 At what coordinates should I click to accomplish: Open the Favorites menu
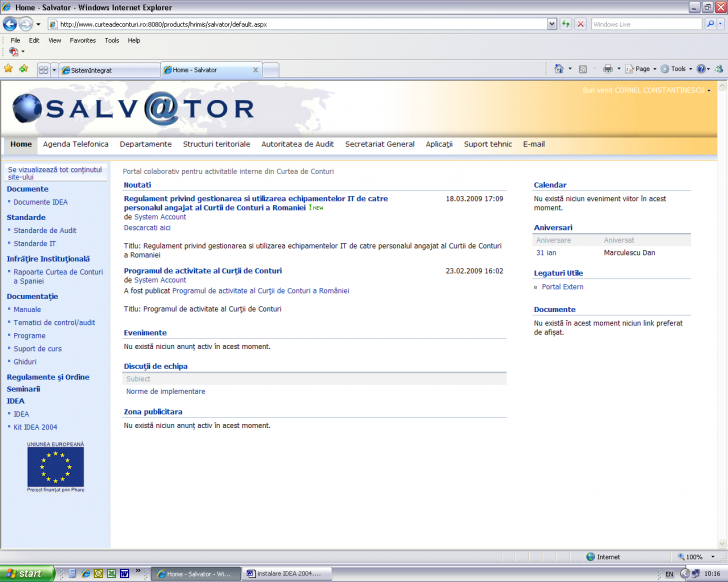[82, 41]
